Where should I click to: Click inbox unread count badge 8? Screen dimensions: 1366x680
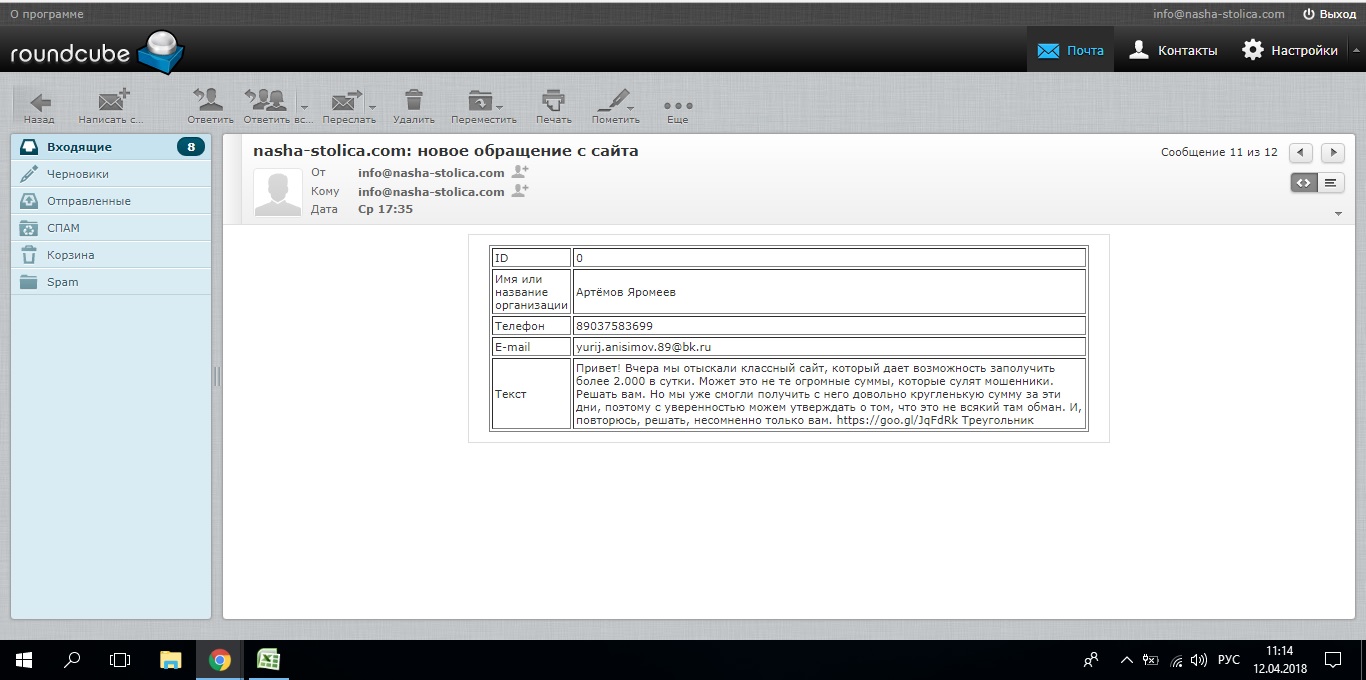191,147
